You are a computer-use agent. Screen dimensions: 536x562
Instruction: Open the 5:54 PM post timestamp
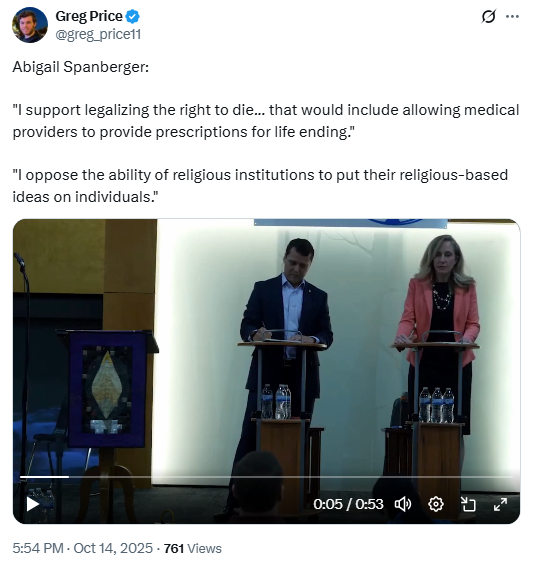click(x=38, y=548)
